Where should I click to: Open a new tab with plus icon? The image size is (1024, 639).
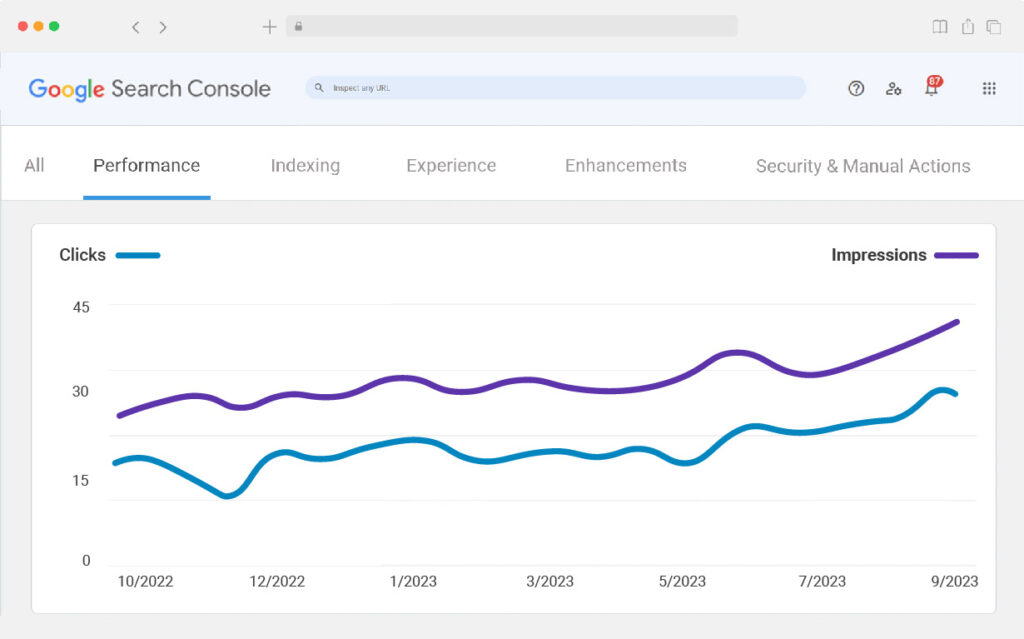pos(269,27)
